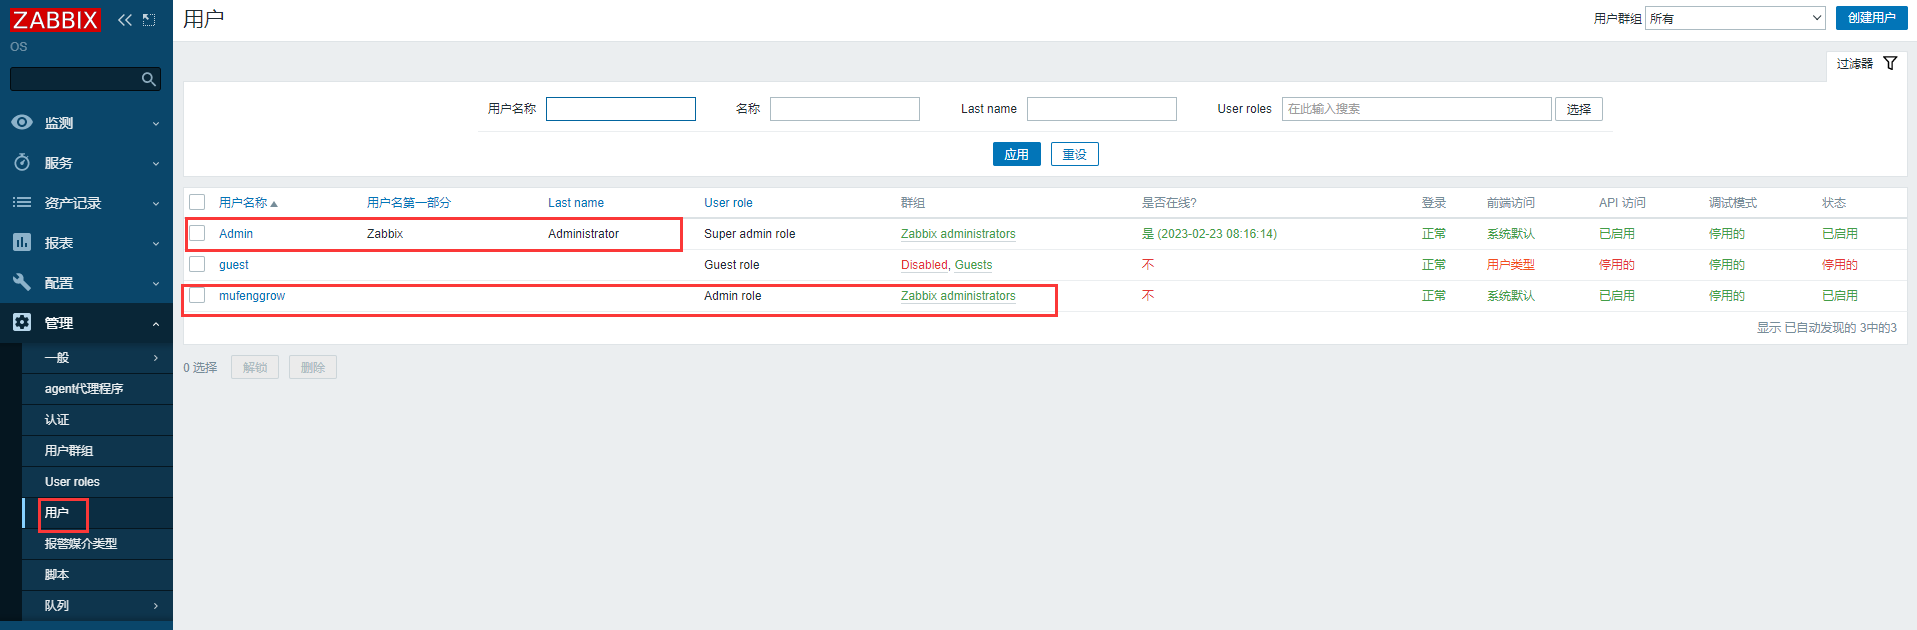Expand the 服务 menu chevron

click(156, 164)
